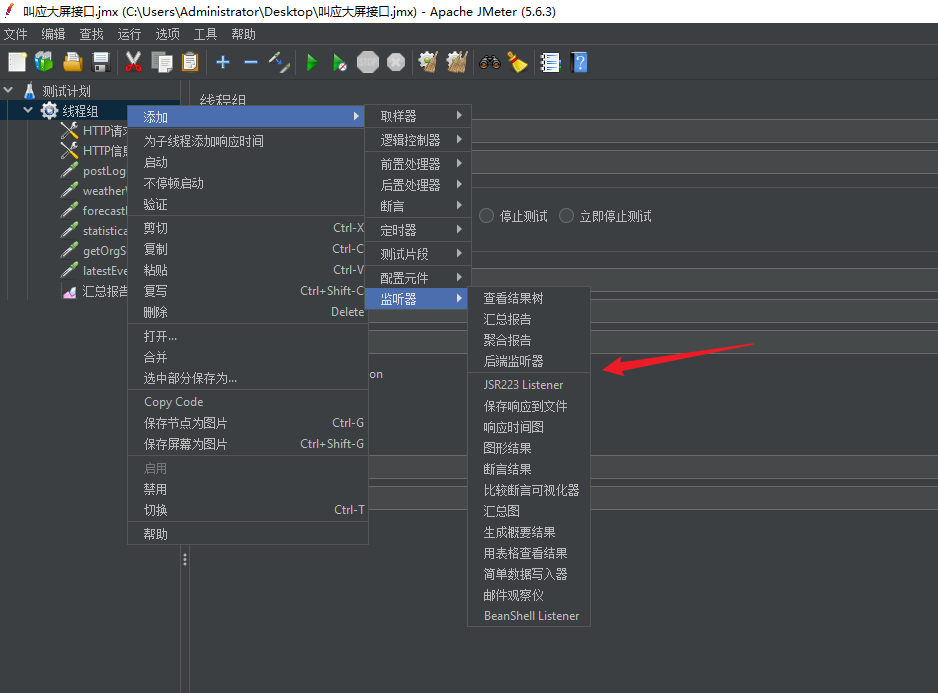This screenshot has height=693, width=938.
Task: Open the 帮助 menu in menu bar
Action: click(x=243, y=34)
